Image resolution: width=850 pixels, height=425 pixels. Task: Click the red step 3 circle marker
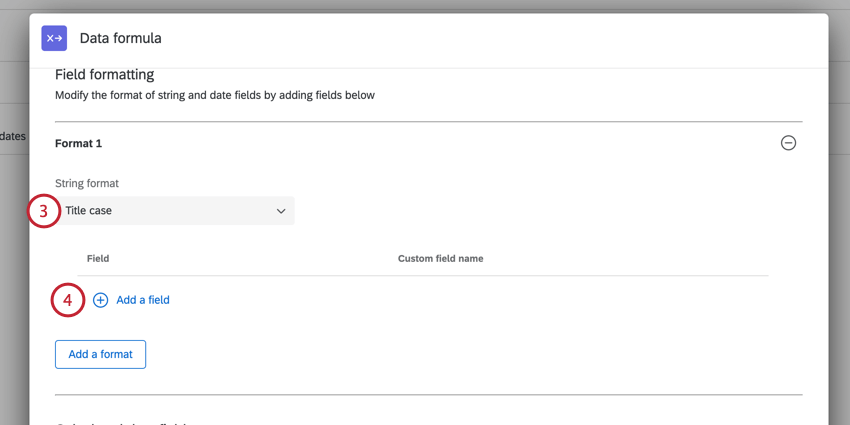(44, 211)
